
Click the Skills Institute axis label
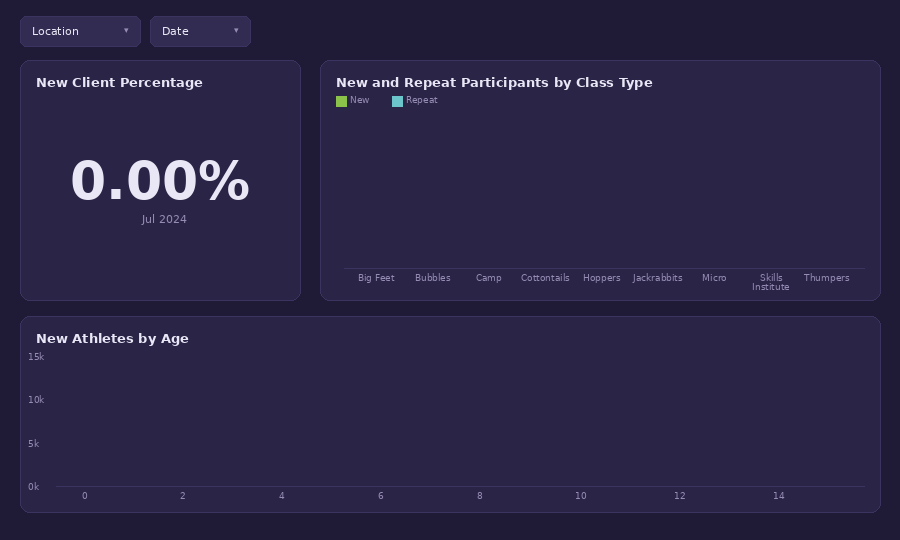pos(771,282)
